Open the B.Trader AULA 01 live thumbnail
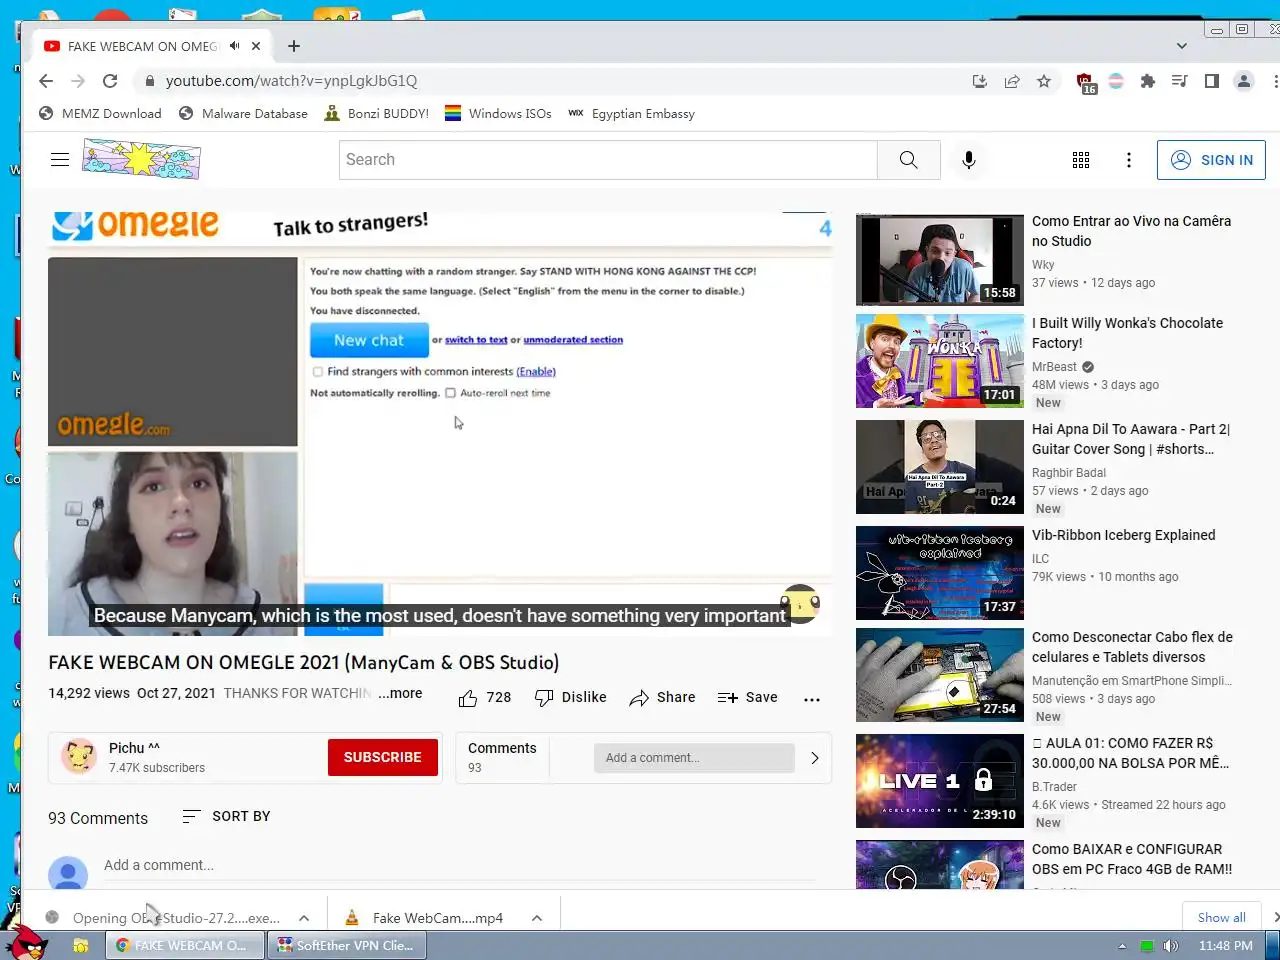 940,781
